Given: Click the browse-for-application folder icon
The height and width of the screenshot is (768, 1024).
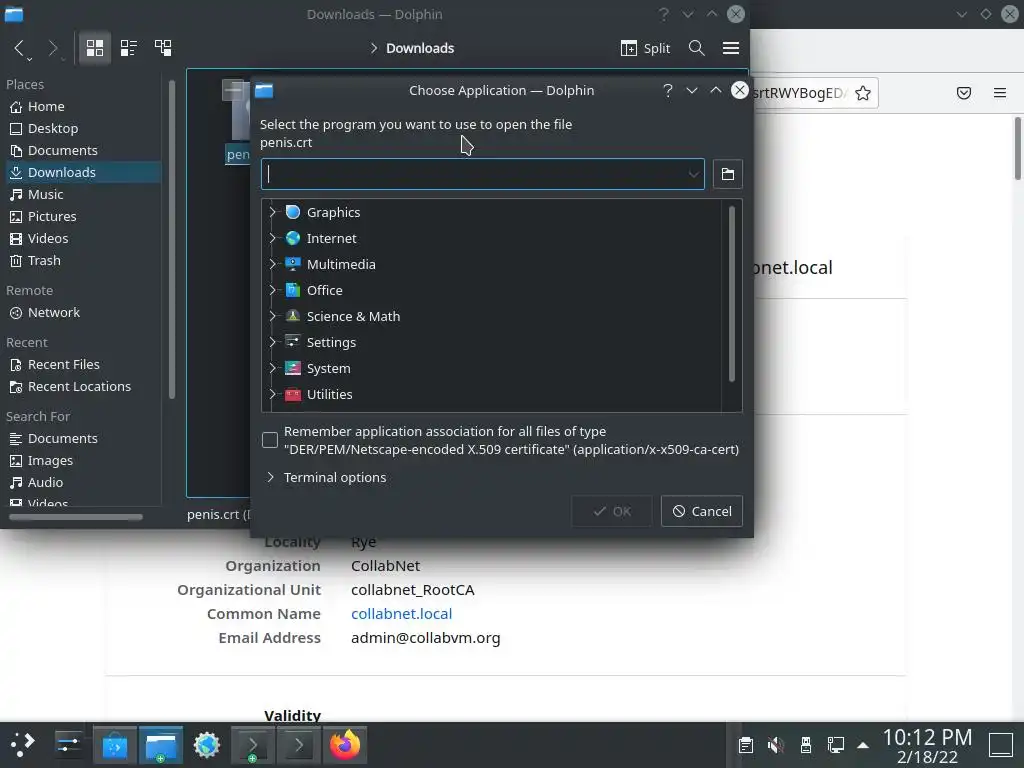Looking at the screenshot, I should click(x=728, y=174).
